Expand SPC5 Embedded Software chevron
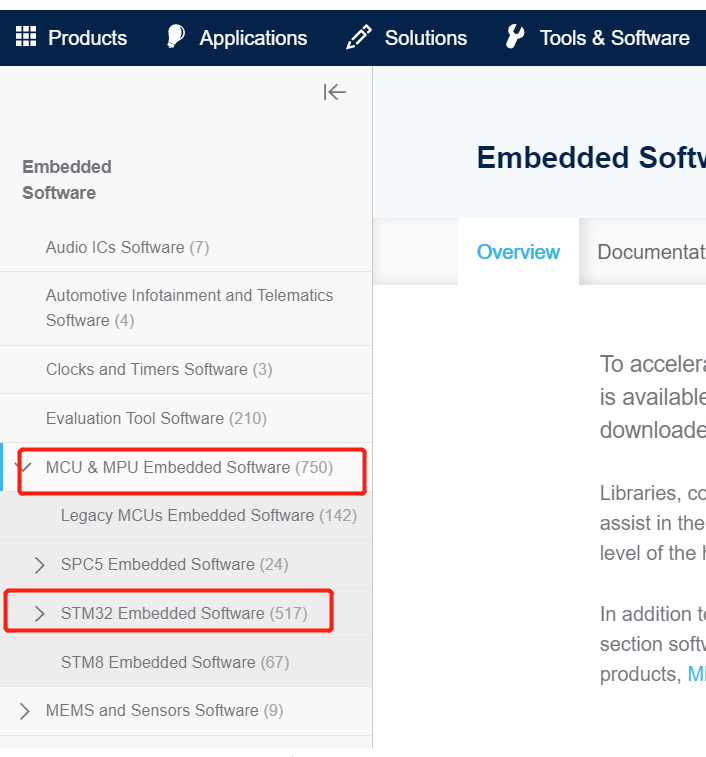Image resolution: width=706 pixels, height=757 pixels. (40, 564)
